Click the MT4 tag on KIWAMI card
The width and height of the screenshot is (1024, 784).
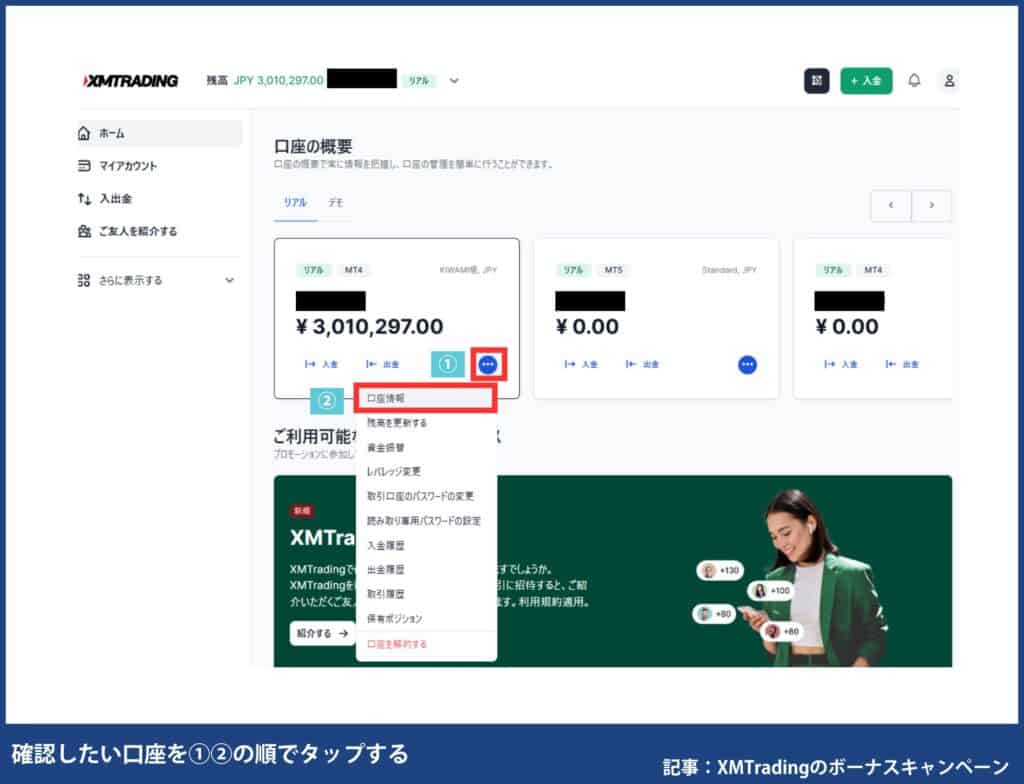(353, 270)
